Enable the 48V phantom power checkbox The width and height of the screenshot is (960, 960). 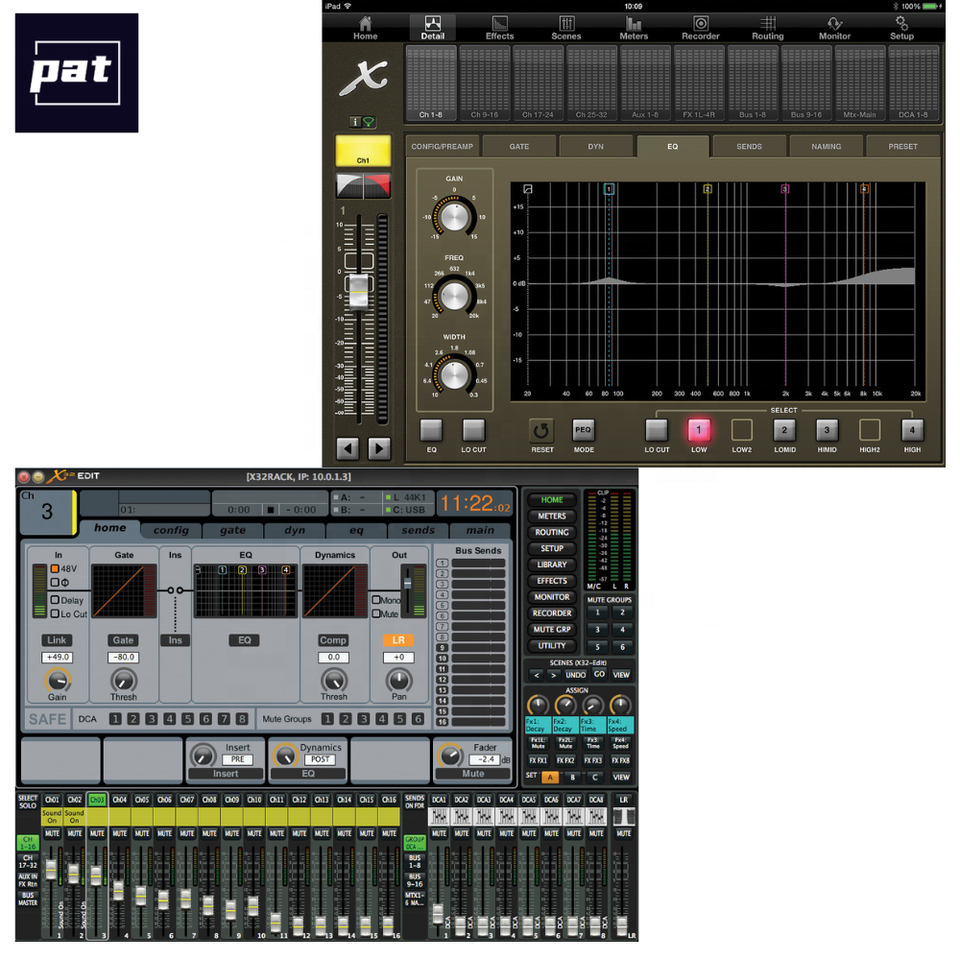[x=54, y=569]
